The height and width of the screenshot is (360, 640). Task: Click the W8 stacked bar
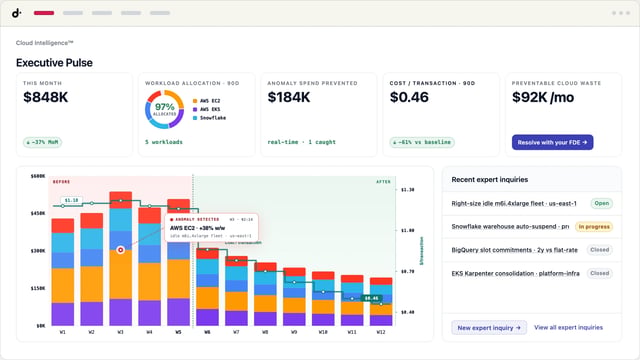coord(265,294)
